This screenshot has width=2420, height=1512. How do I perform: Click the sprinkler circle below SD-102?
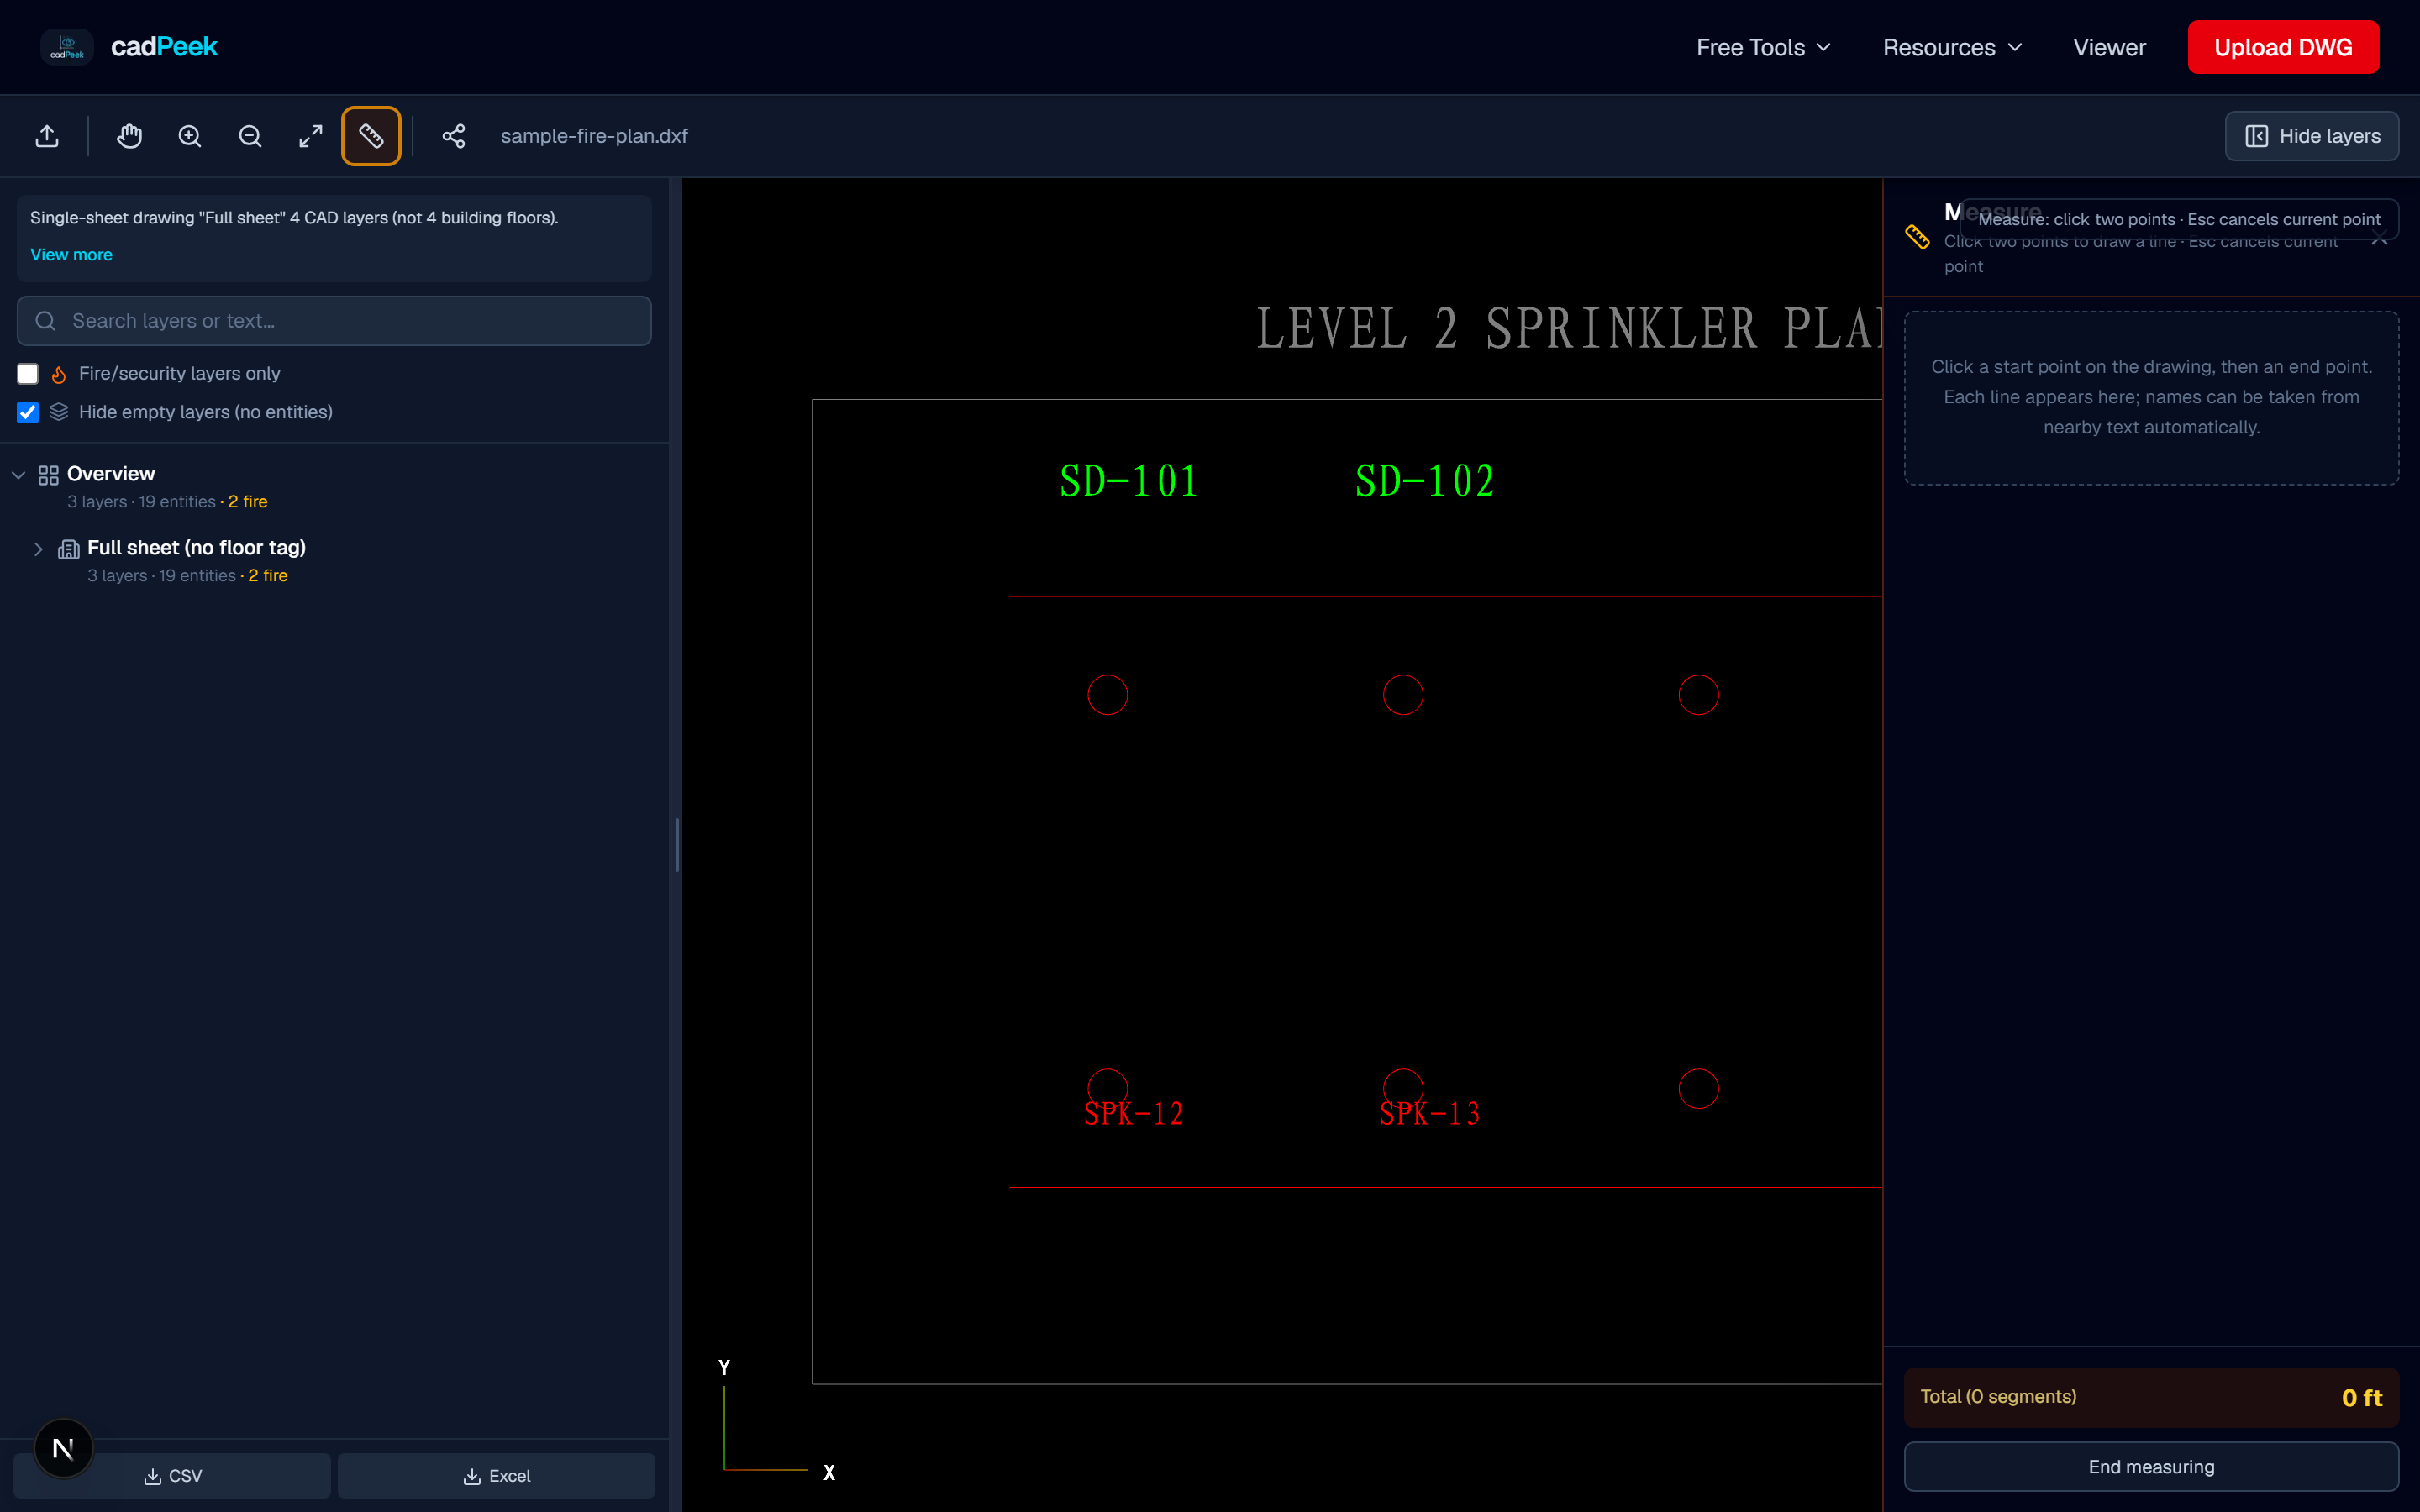1403,695
